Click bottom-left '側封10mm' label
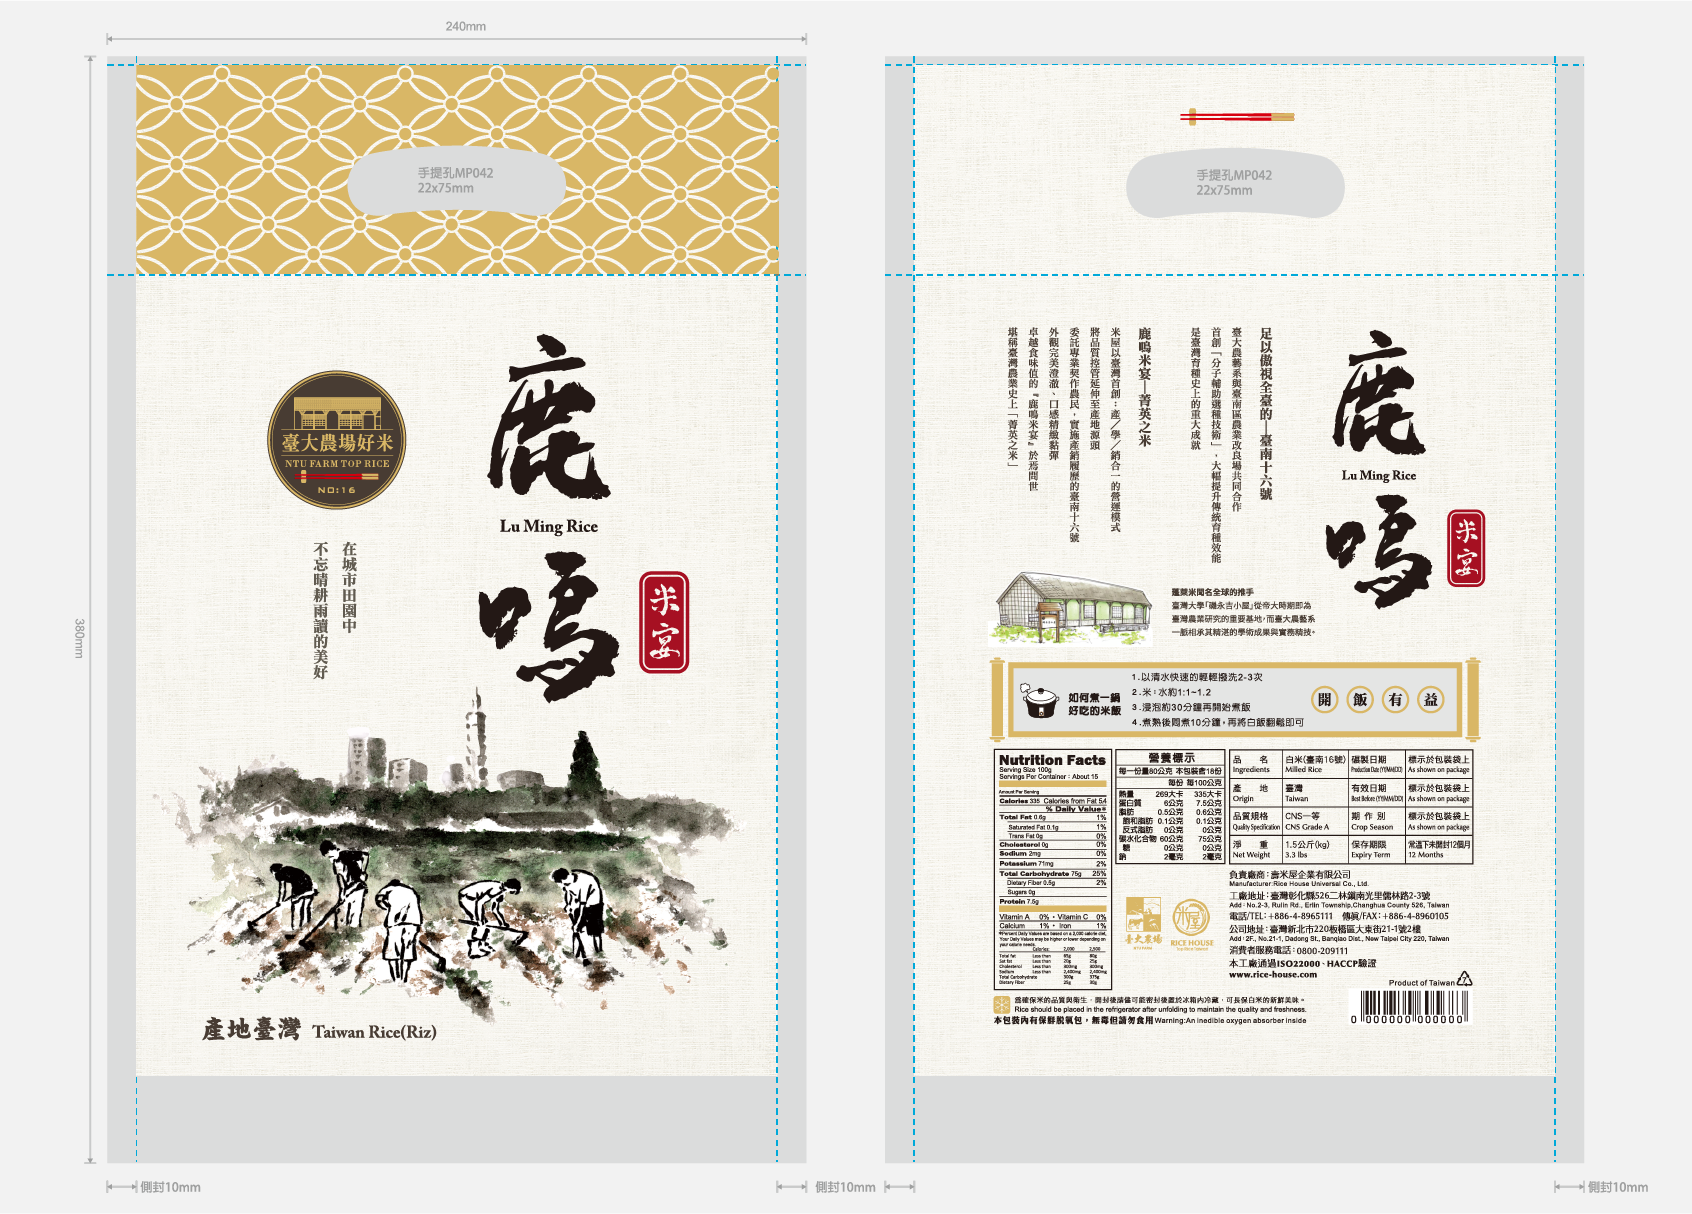The image size is (1692, 1214). [x=170, y=1187]
